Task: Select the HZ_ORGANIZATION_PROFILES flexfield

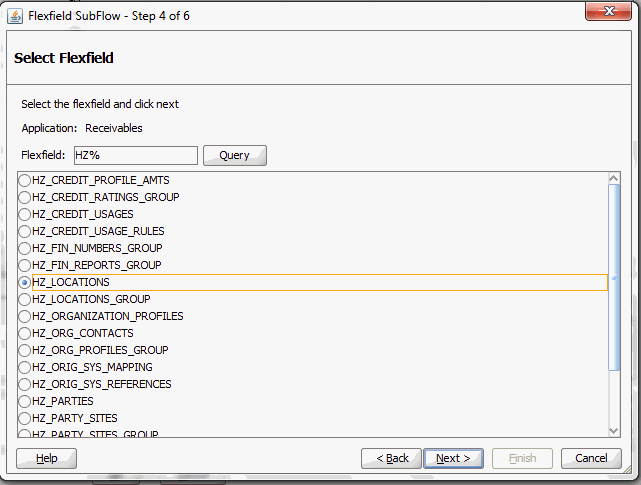Action: point(25,317)
